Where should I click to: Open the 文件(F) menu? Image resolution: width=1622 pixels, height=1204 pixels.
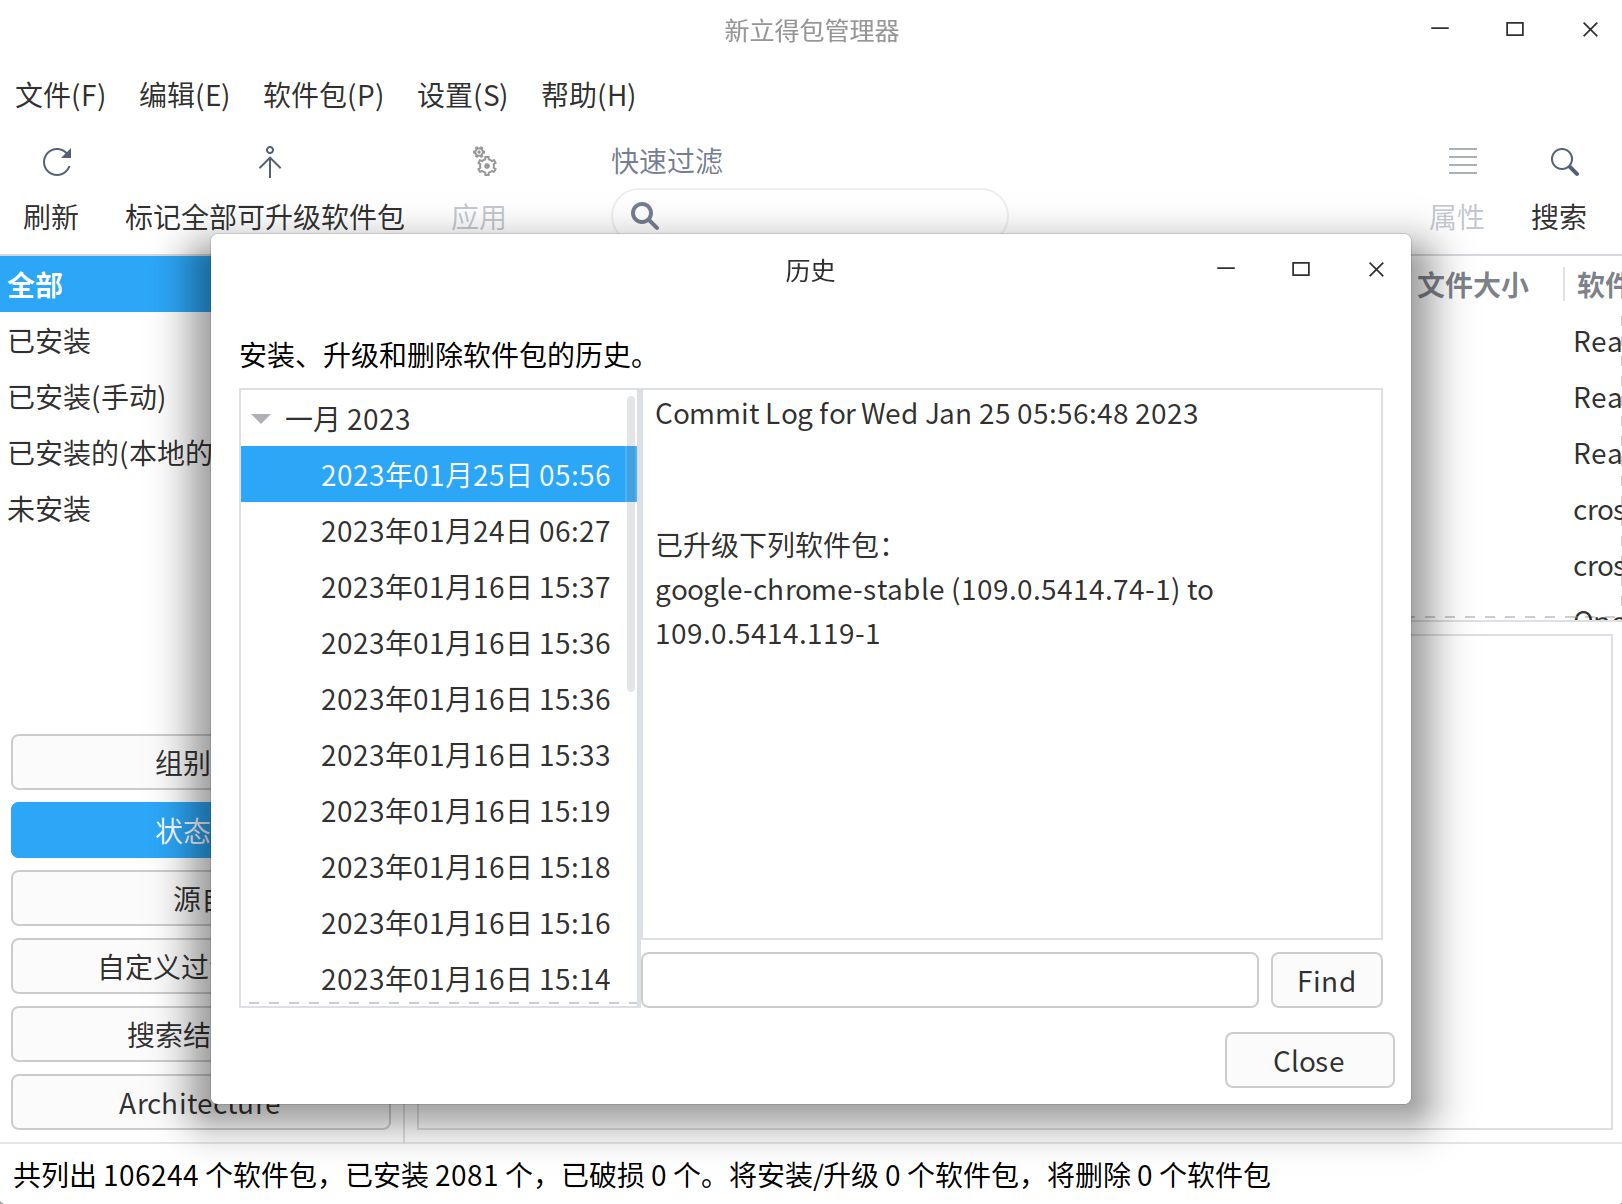click(x=59, y=96)
